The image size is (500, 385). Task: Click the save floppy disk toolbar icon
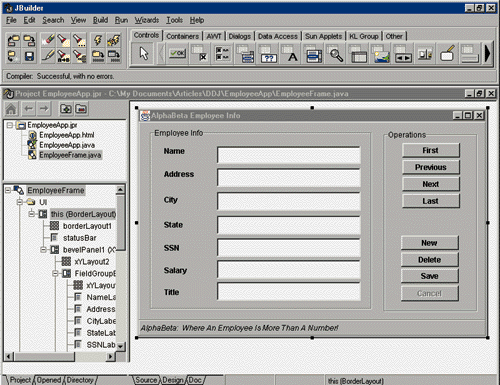point(29,56)
